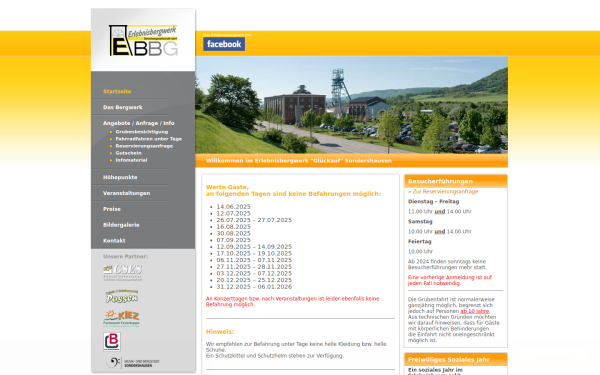Screen dimensions: 600x375
Task: Select the date 30.08.2025 entry
Action: [233, 233]
